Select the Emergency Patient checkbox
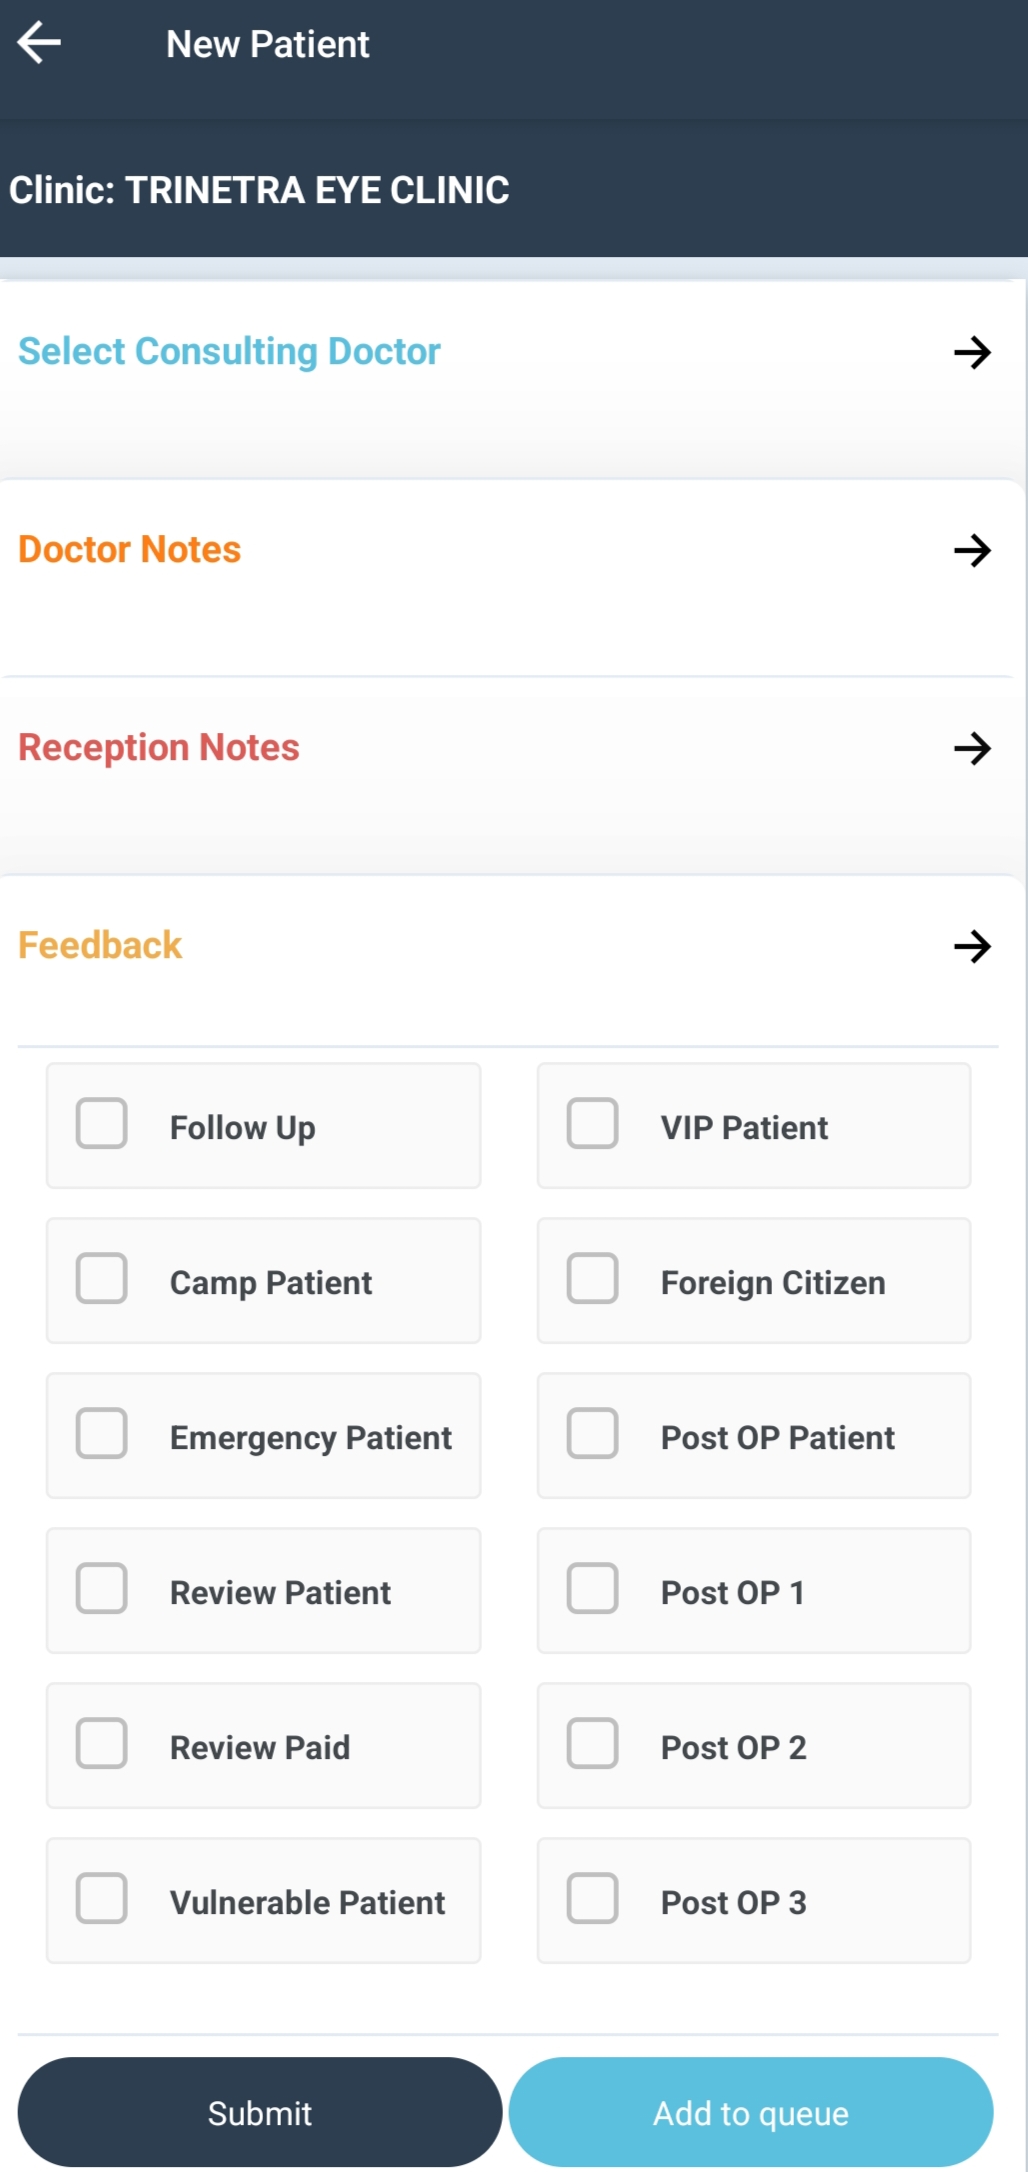Viewport: 1028px width, 2172px height. tap(102, 1433)
